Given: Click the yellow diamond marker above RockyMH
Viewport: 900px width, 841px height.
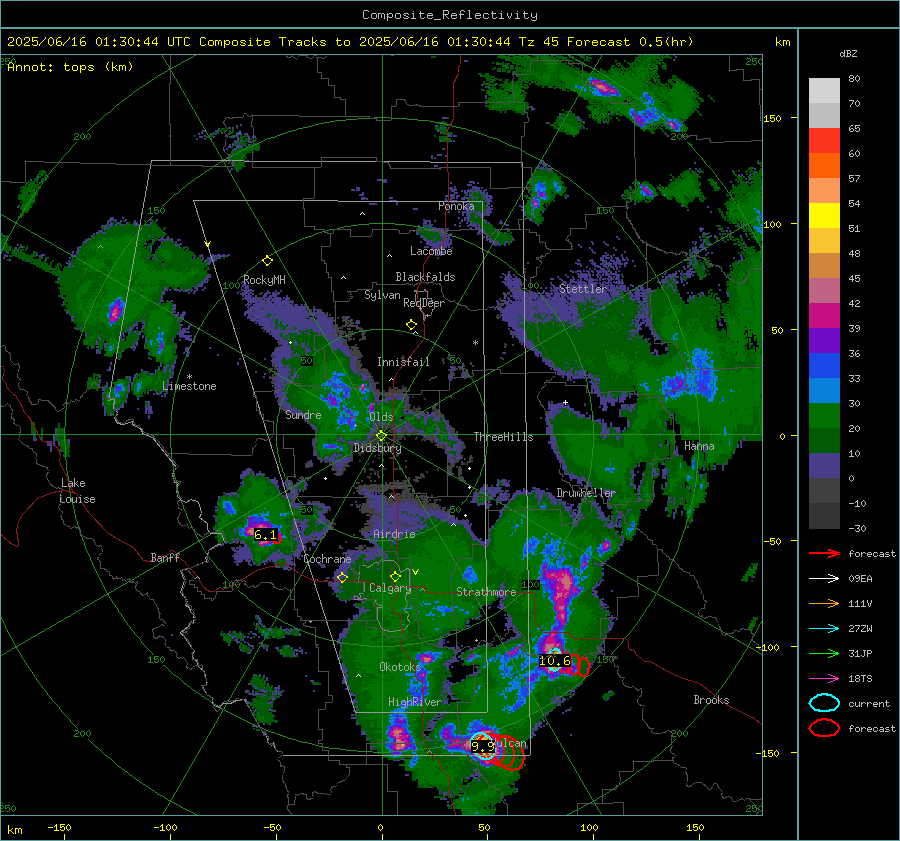Looking at the screenshot, I should point(267,261).
